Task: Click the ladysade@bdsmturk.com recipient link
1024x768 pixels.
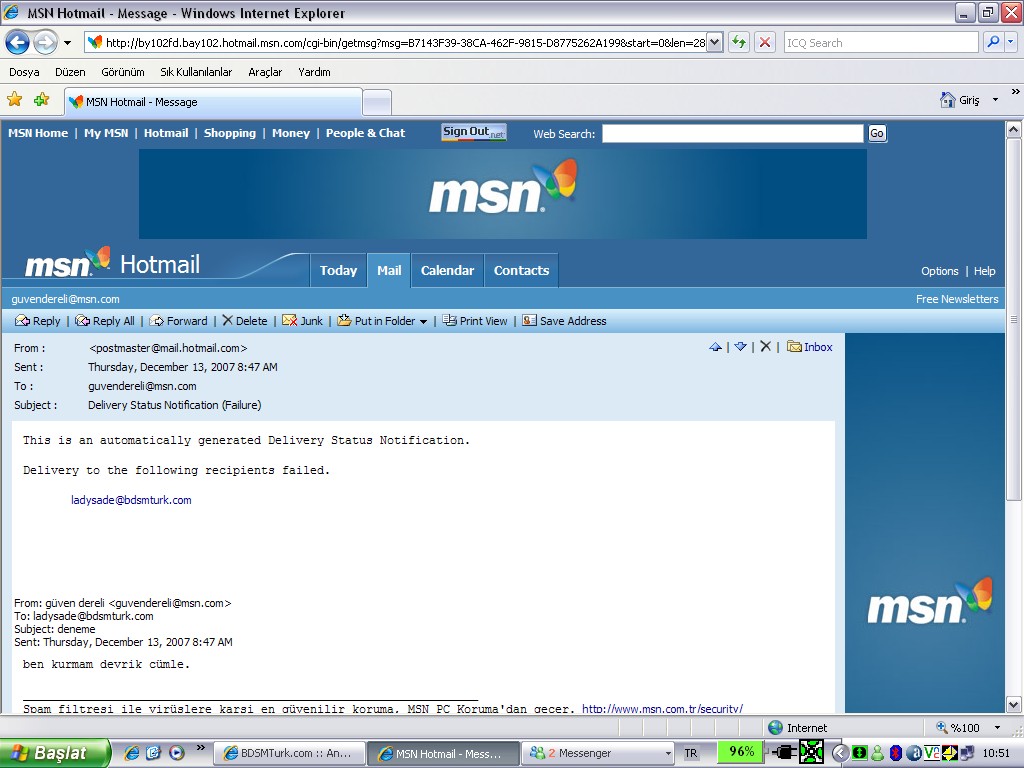Action: (x=131, y=500)
